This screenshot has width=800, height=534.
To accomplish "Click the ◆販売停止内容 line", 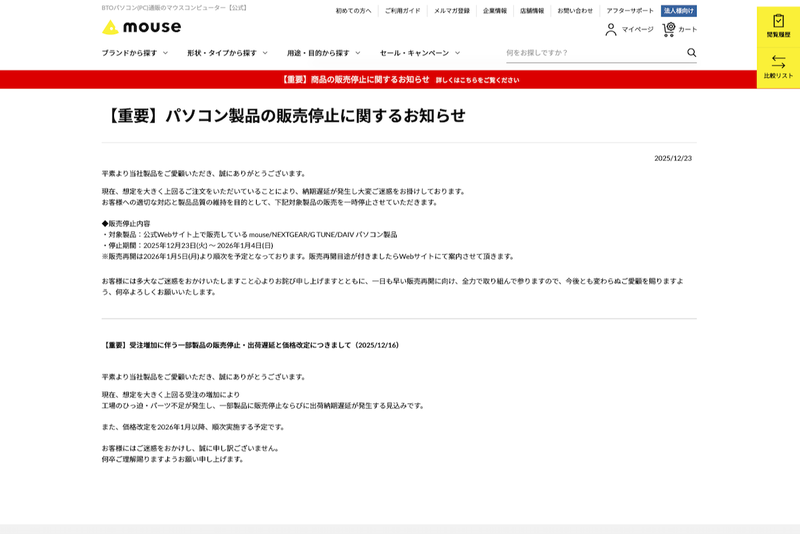I will (x=126, y=223).
